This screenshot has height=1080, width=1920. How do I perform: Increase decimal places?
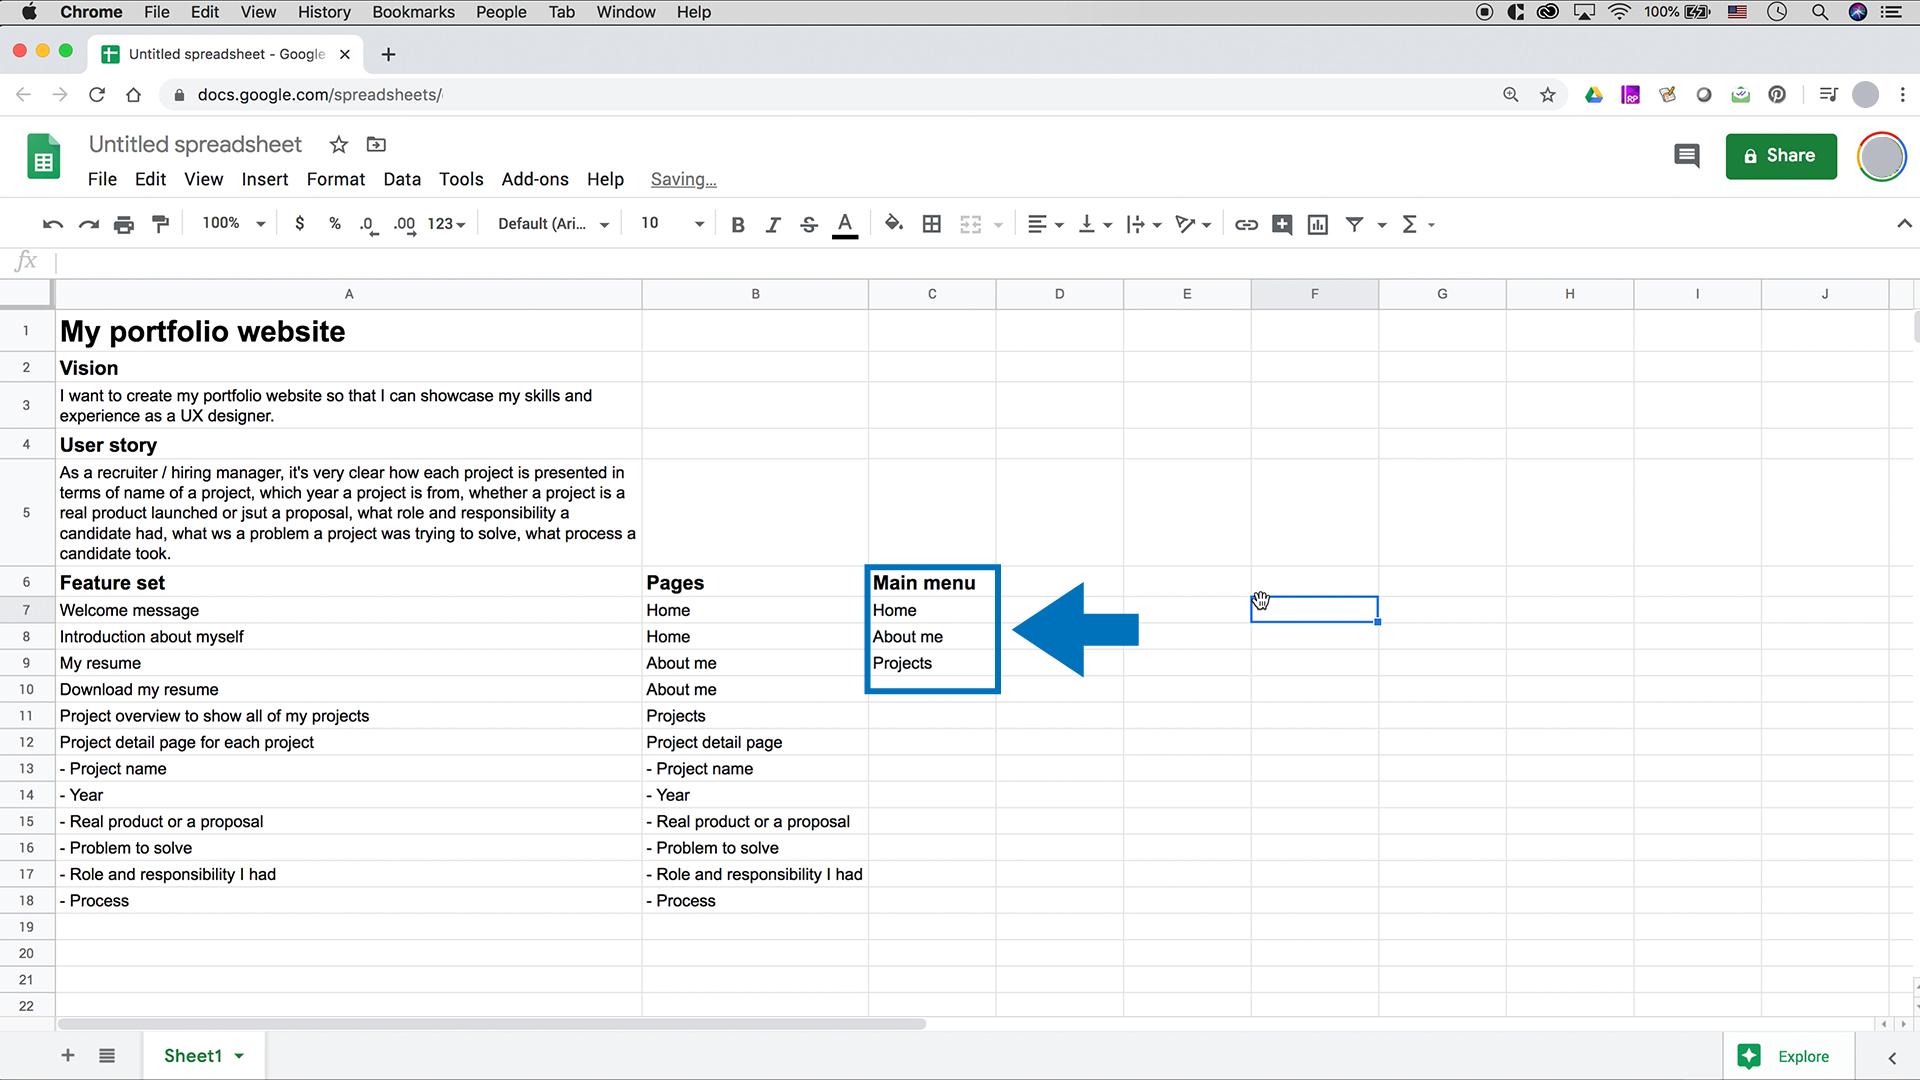click(x=404, y=225)
